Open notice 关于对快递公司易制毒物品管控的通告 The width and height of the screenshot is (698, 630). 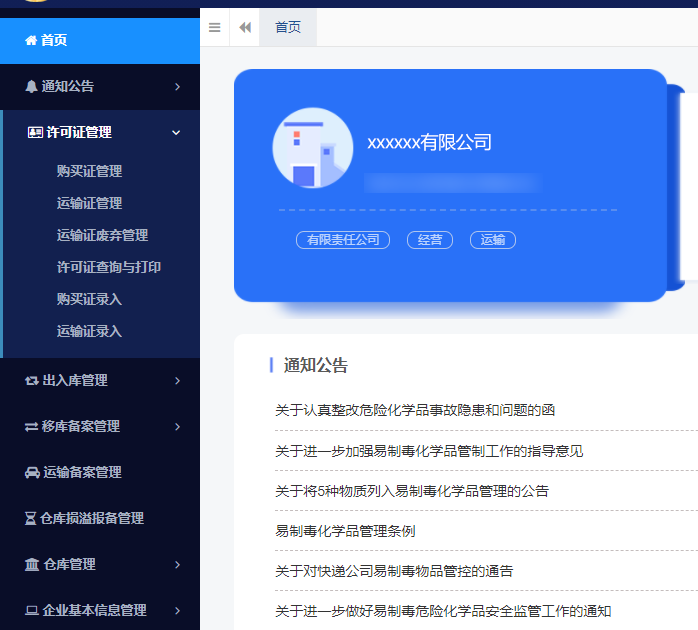point(393,571)
